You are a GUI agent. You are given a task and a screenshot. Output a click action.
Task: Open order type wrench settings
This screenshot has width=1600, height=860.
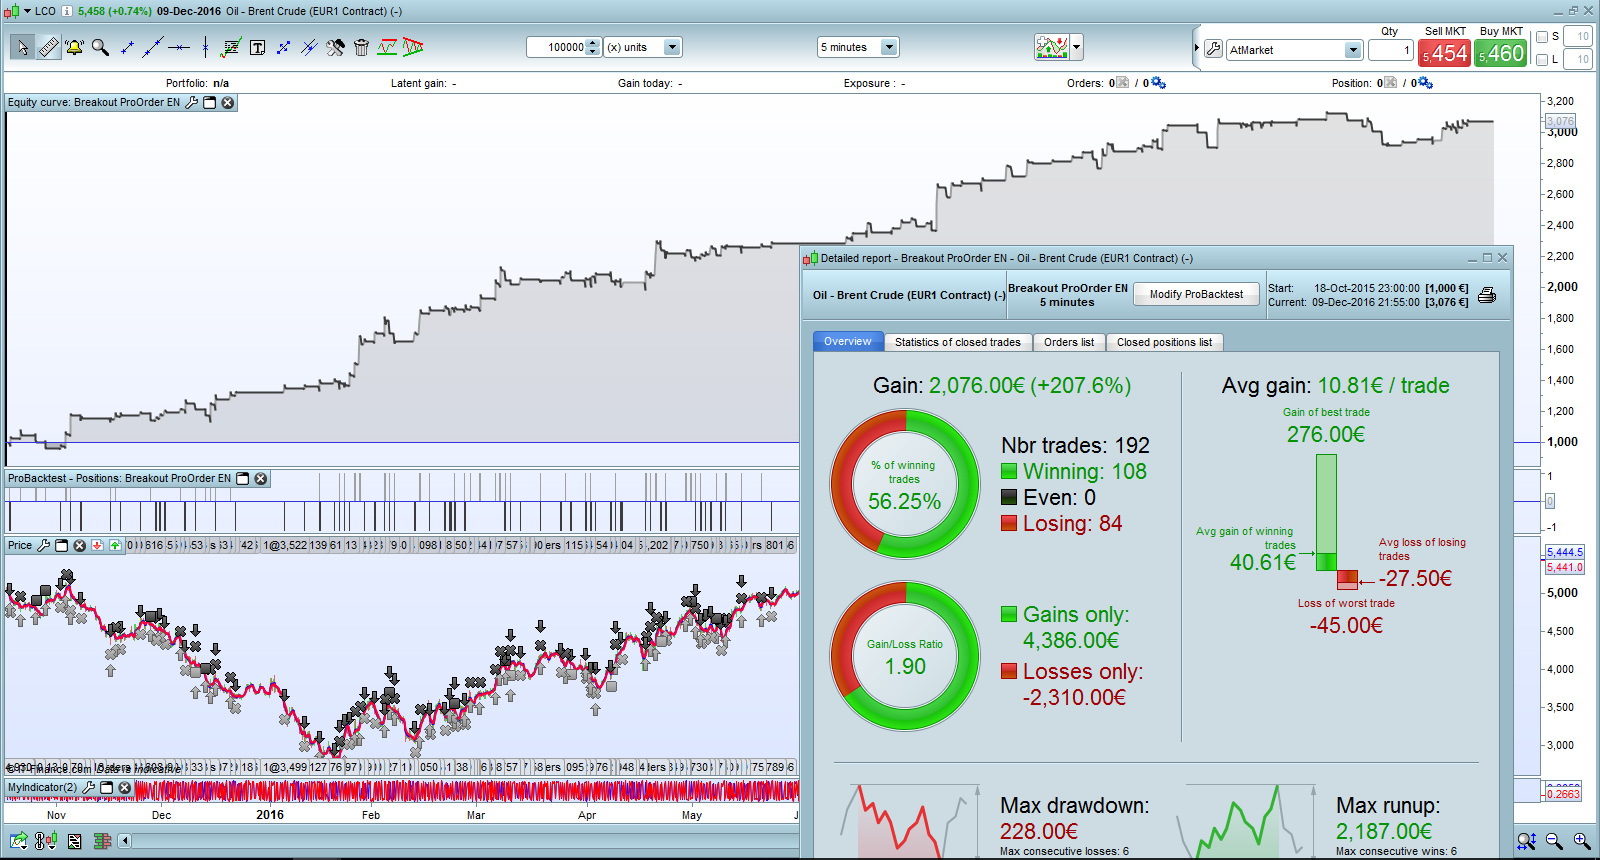pos(1213,49)
